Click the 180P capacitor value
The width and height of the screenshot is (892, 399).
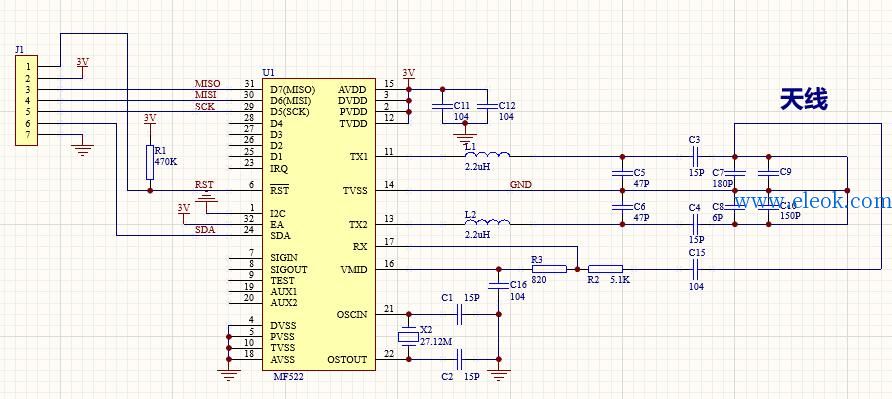722,184
